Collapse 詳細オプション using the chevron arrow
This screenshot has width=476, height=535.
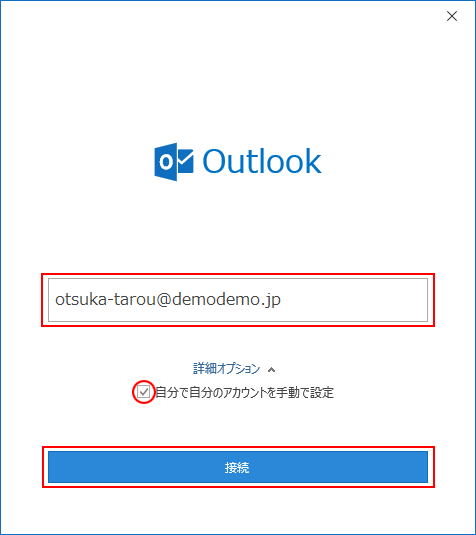point(272,370)
